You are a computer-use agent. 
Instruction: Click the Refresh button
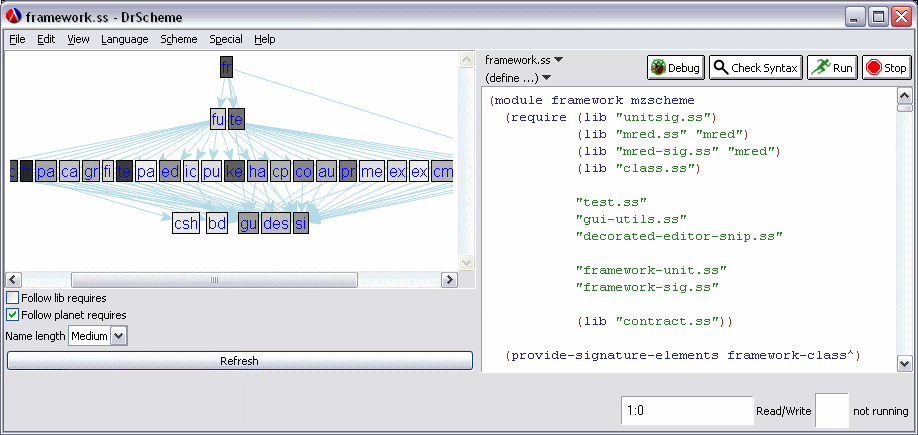click(239, 361)
